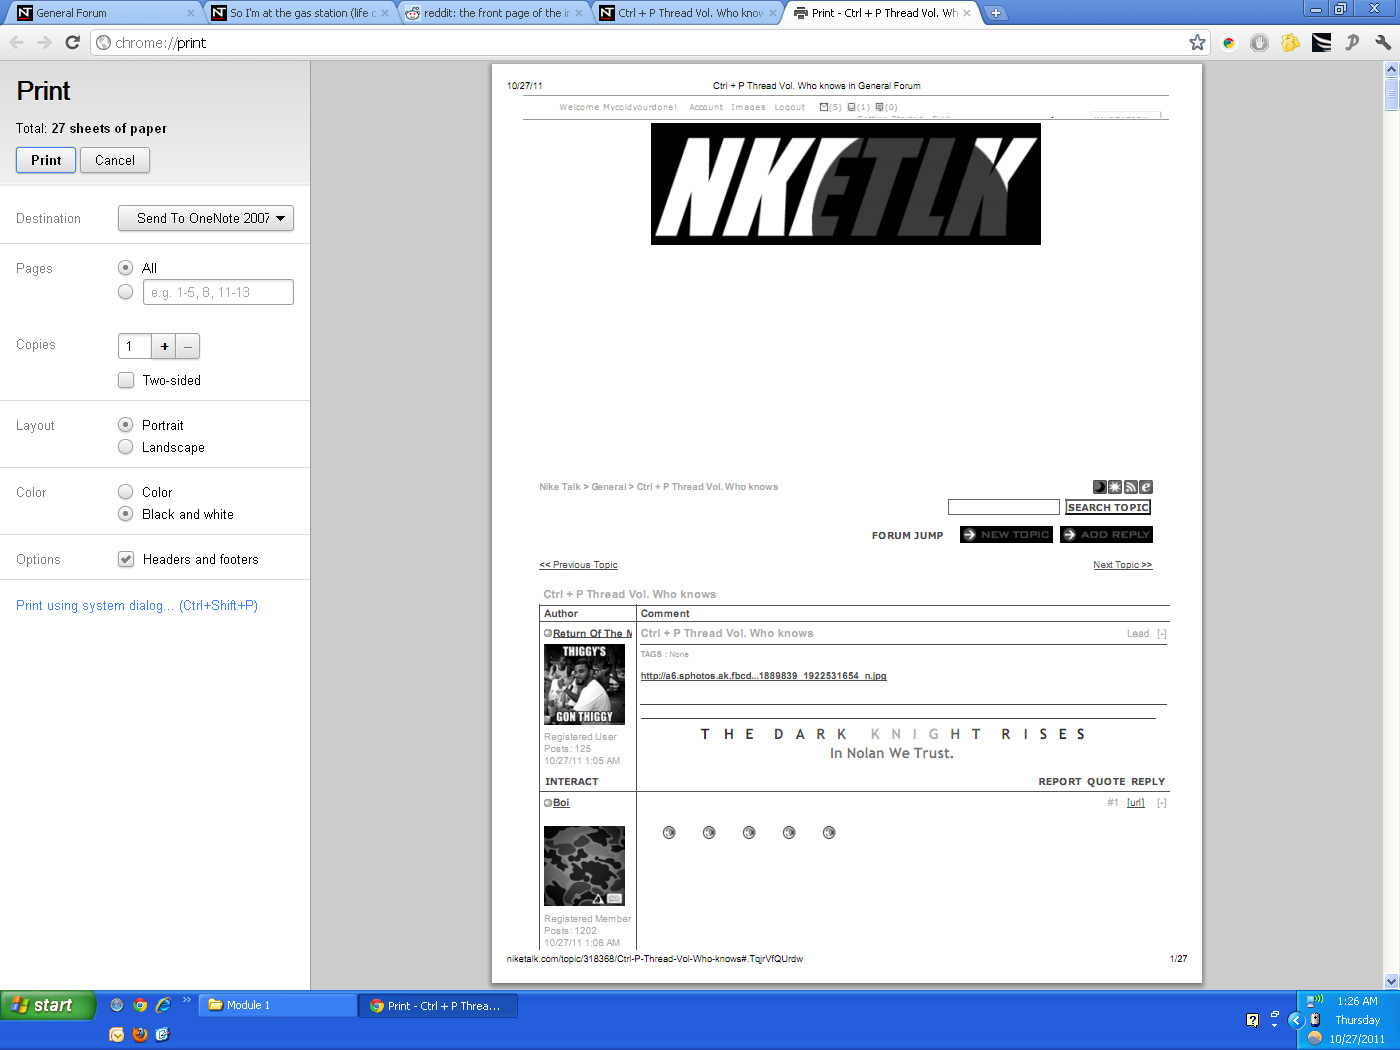Open Module 1 taskbar item
Viewport: 1400px width, 1050px height.
[277, 1005]
